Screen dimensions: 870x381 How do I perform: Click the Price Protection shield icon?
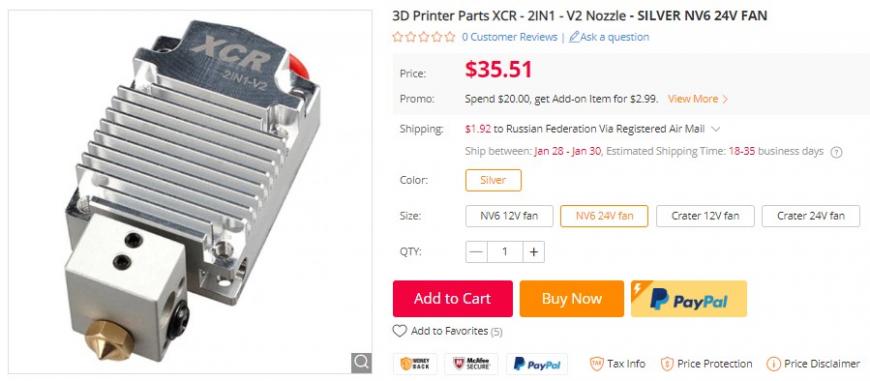667,364
